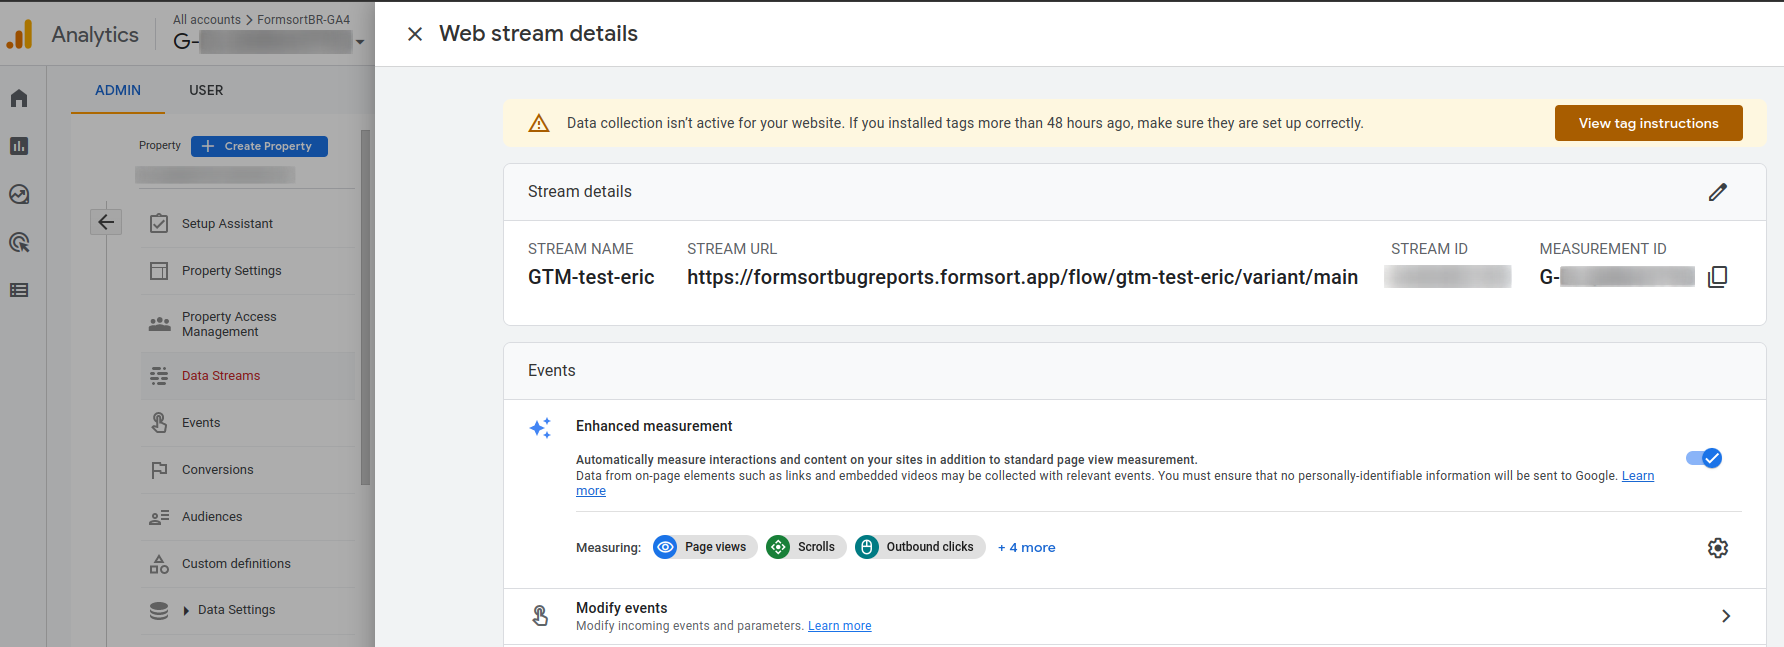Select the ADMIN tab
The width and height of the screenshot is (1784, 647).
(118, 90)
